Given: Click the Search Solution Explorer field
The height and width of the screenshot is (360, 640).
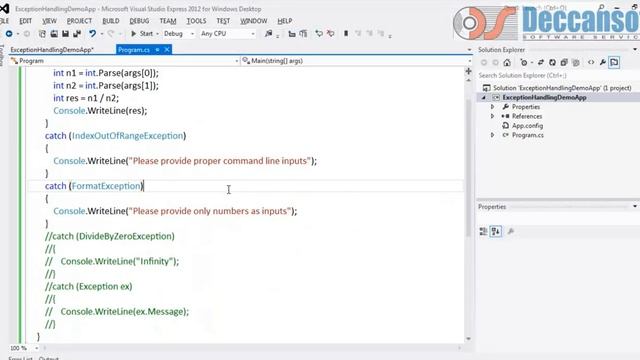Looking at the screenshot, I should (x=558, y=76).
